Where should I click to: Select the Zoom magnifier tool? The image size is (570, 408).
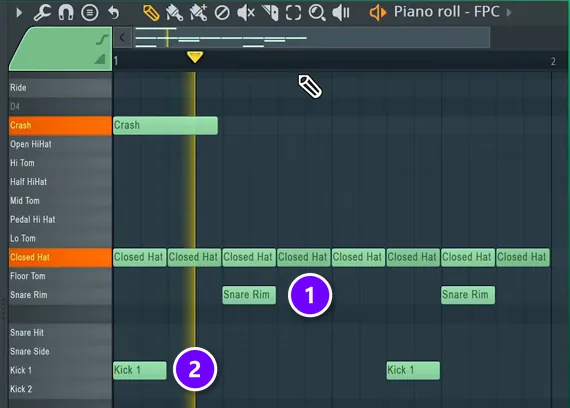click(317, 13)
